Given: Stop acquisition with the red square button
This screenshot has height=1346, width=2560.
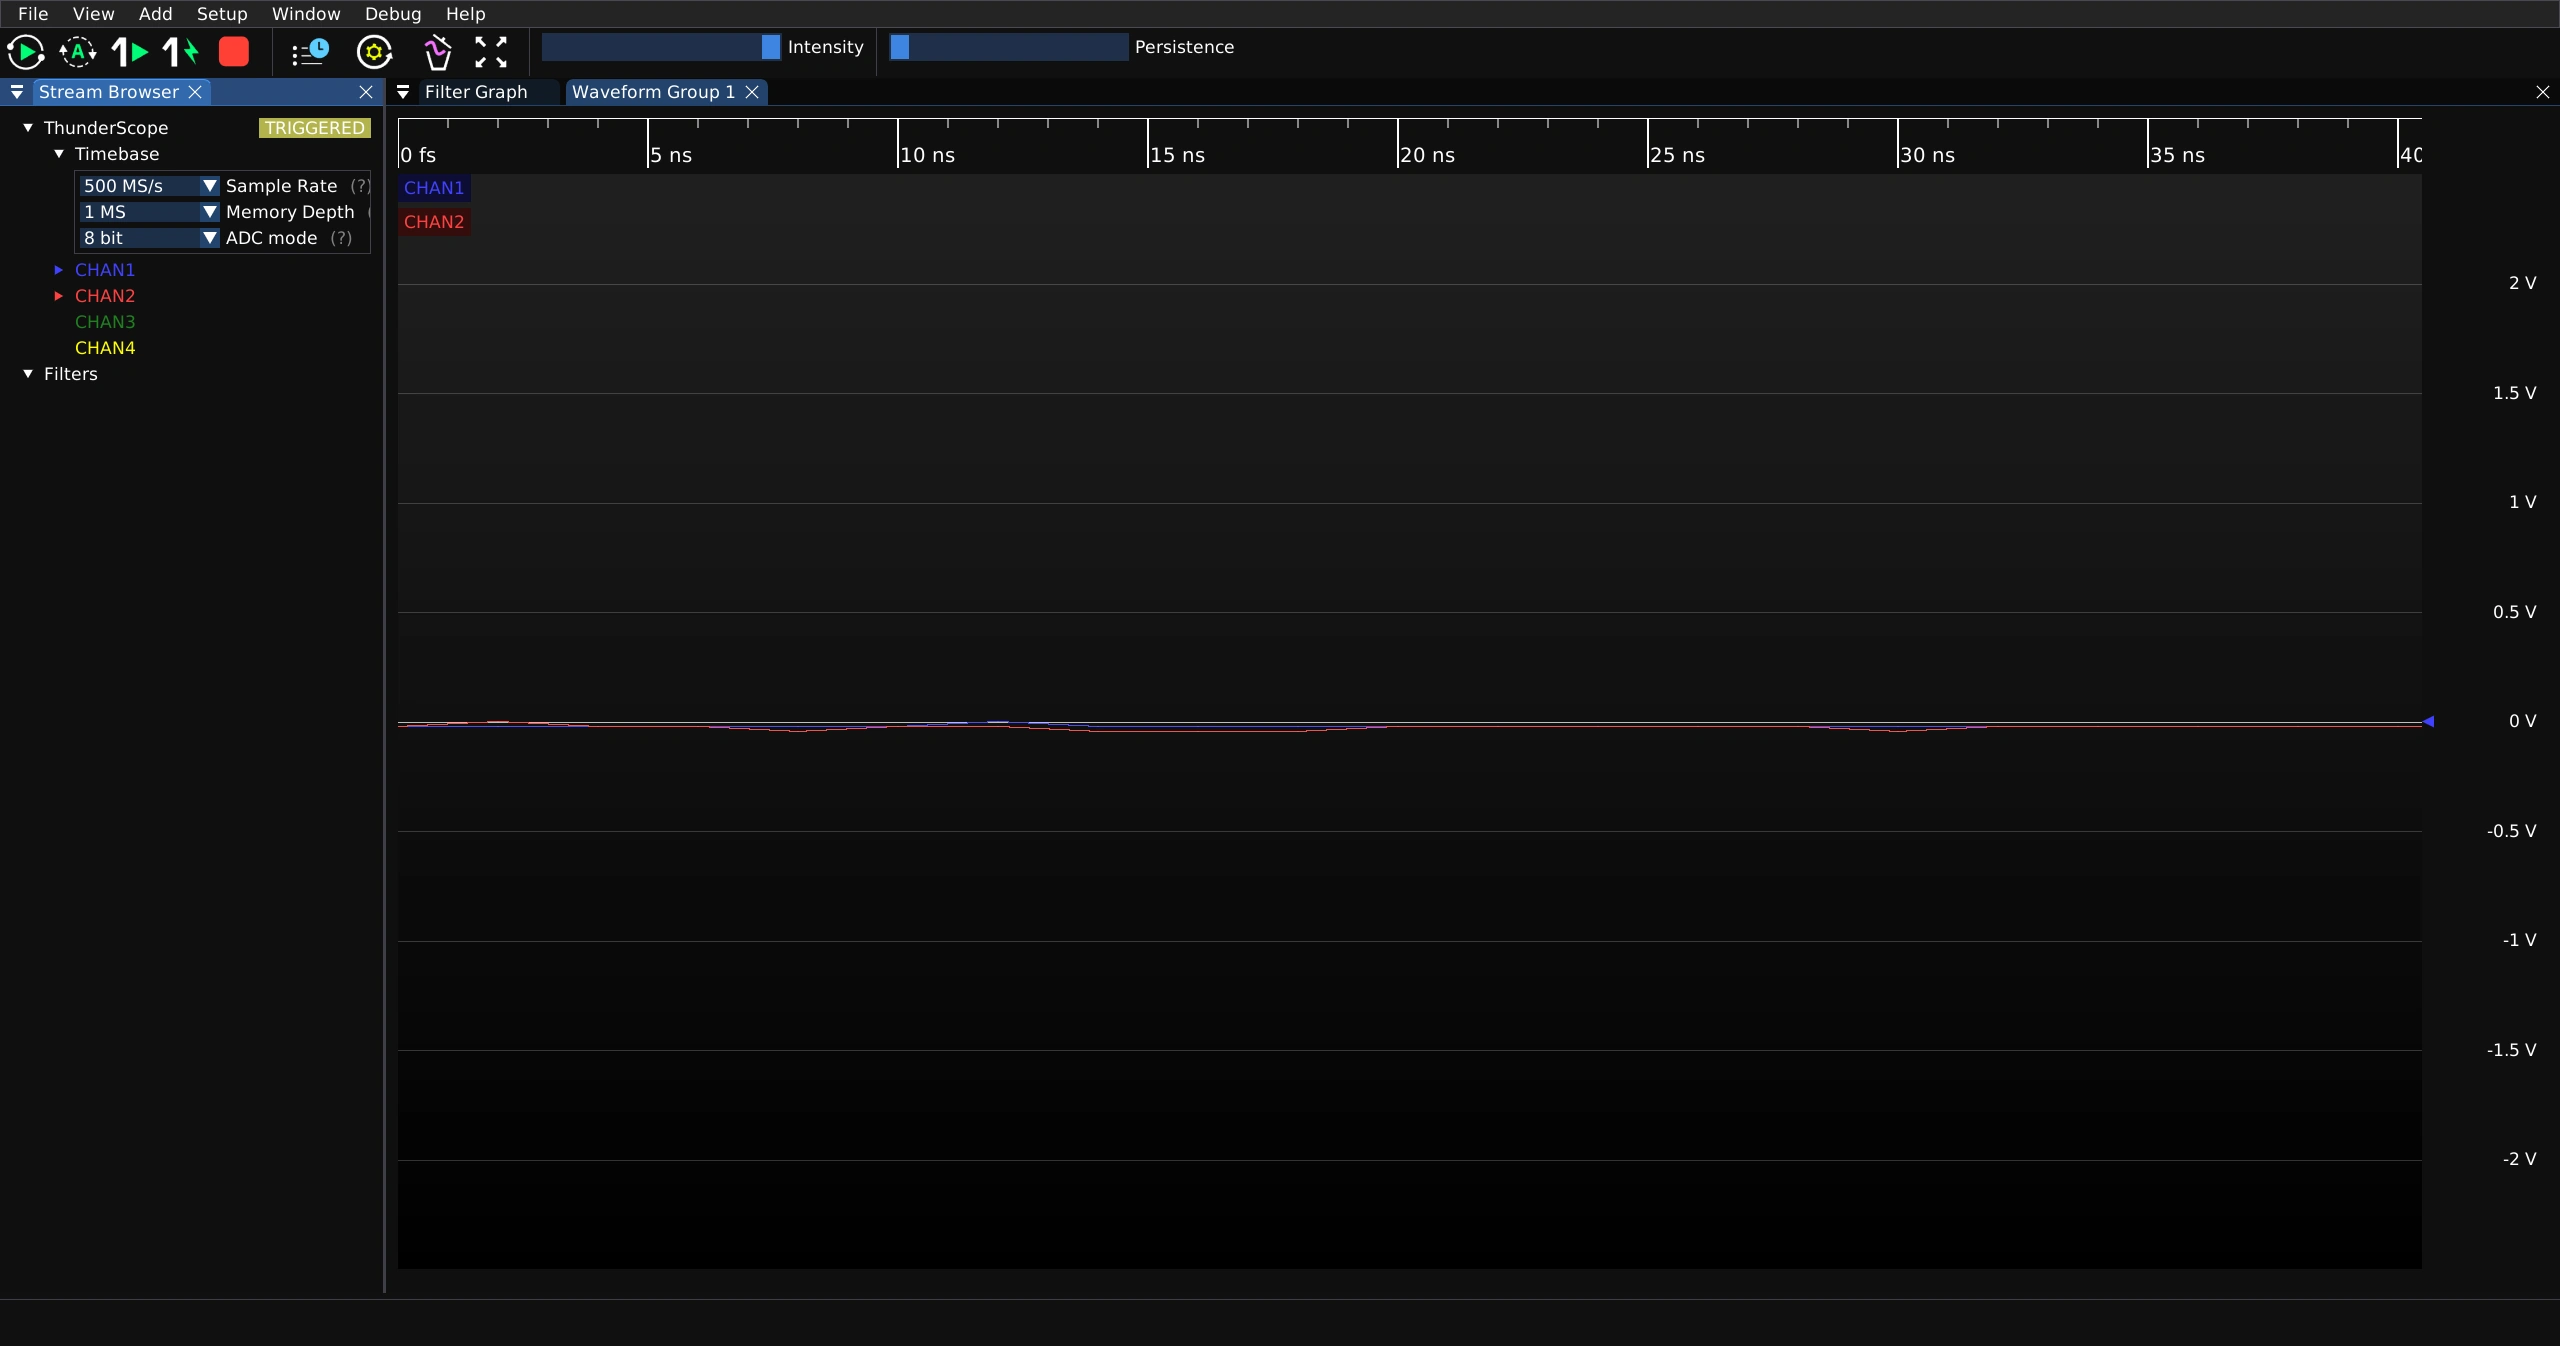Looking at the screenshot, I should pyautogui.click(x=234, y=52).
